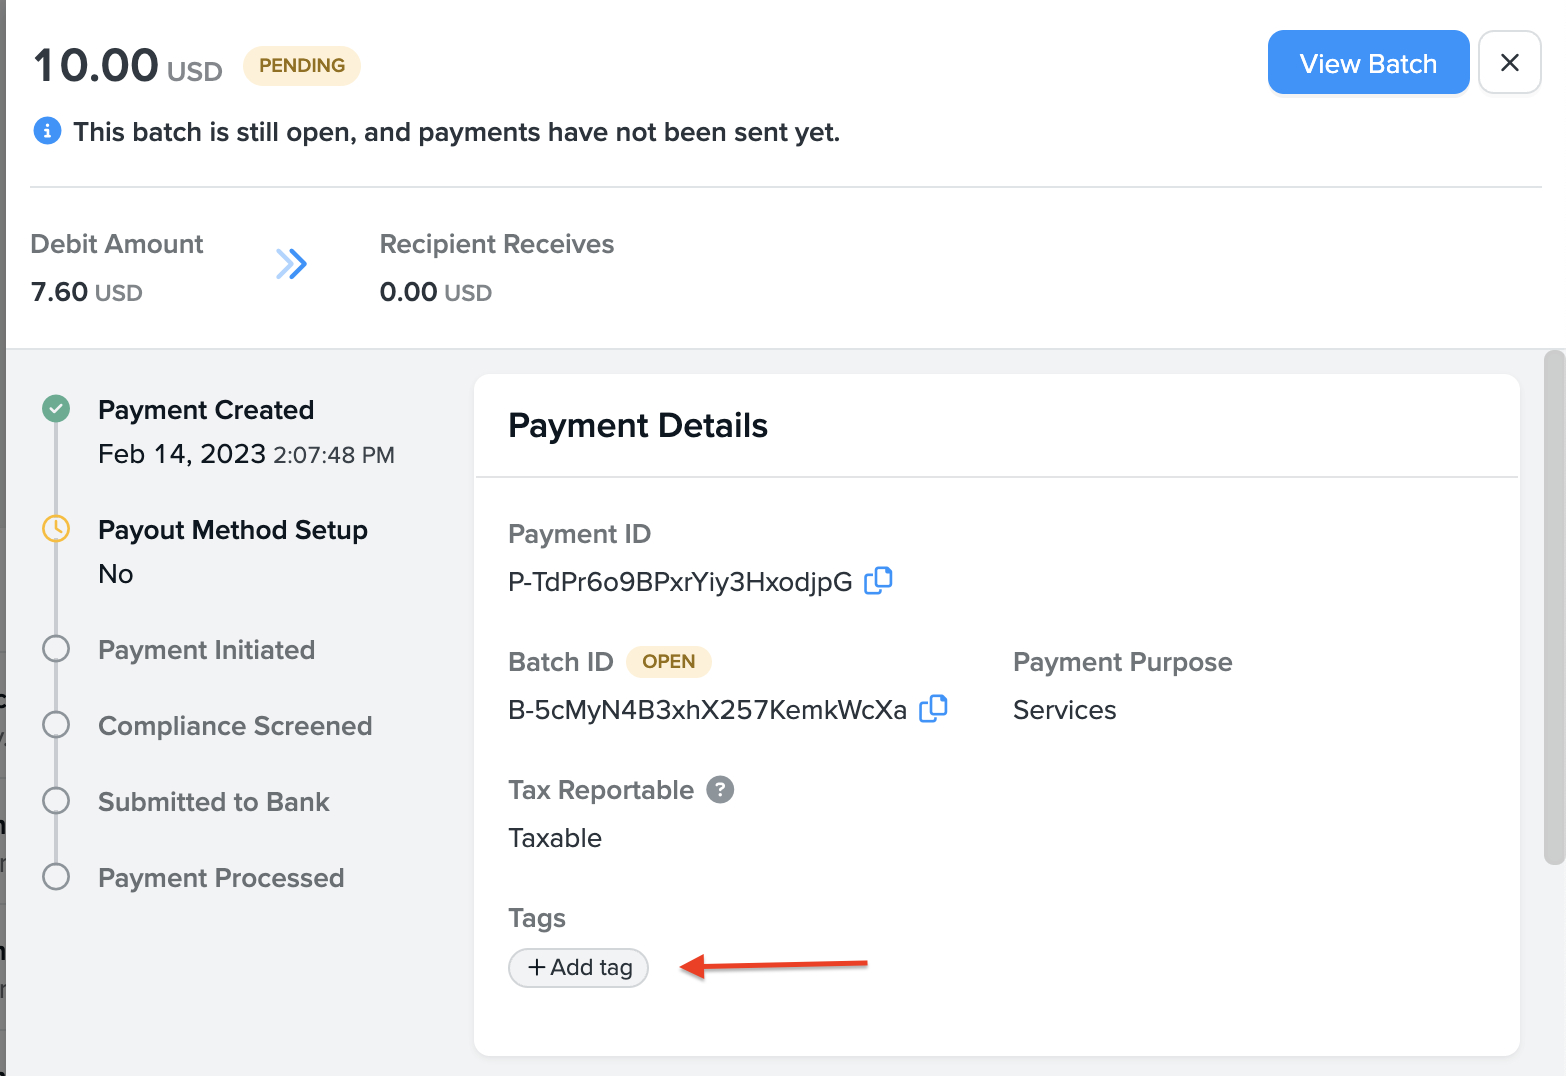Click the green Payment Created checkmark

(x=56, y=409)
